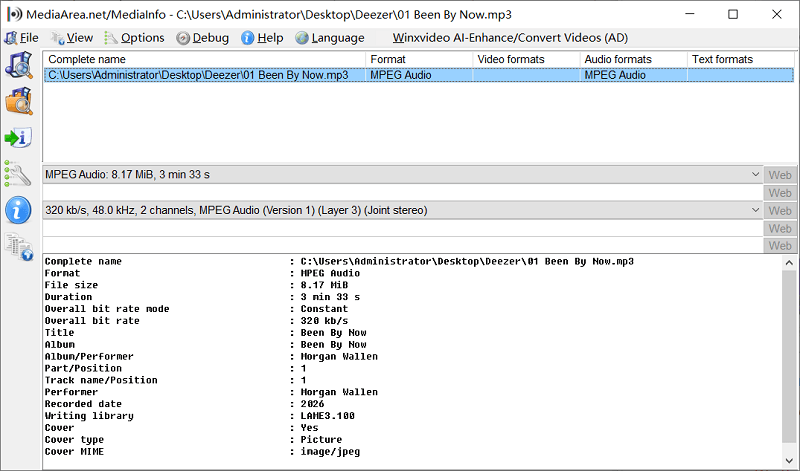Expand the 320 kb/s audio stream dropdown

[756, 210]
